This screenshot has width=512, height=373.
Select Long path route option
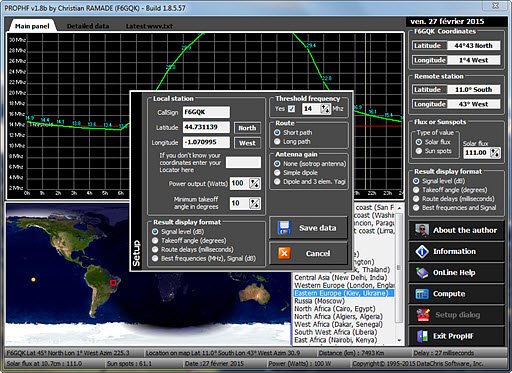point(277,142)
